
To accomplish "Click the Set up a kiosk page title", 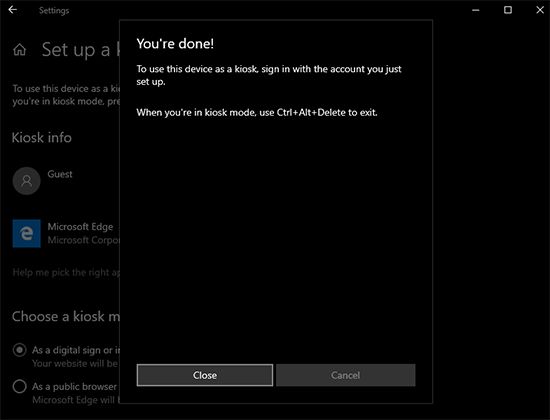I will point(81,49).
